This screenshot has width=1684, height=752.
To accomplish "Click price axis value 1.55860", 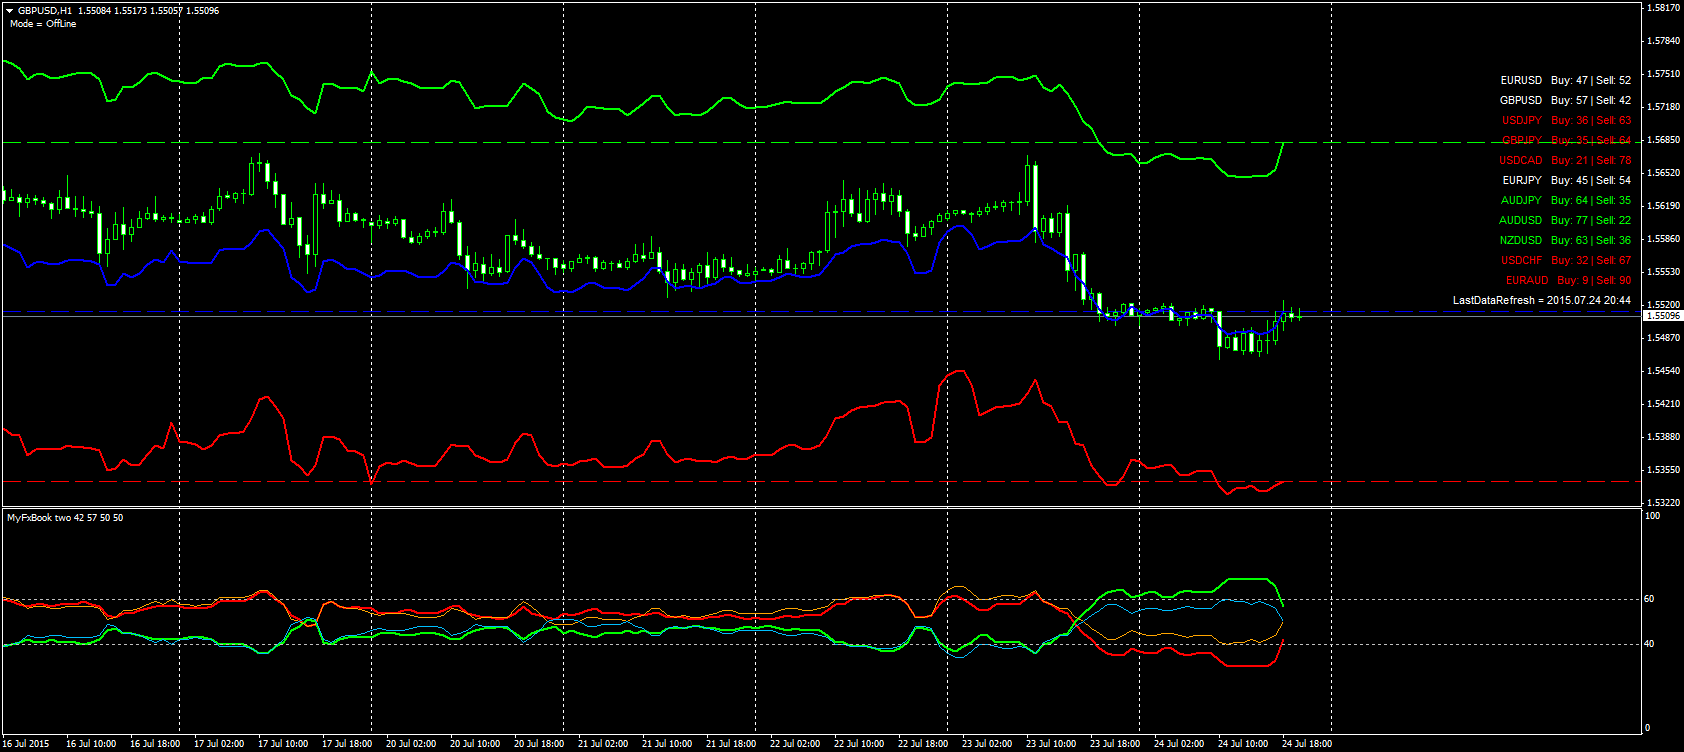I will coord(1663,239).
